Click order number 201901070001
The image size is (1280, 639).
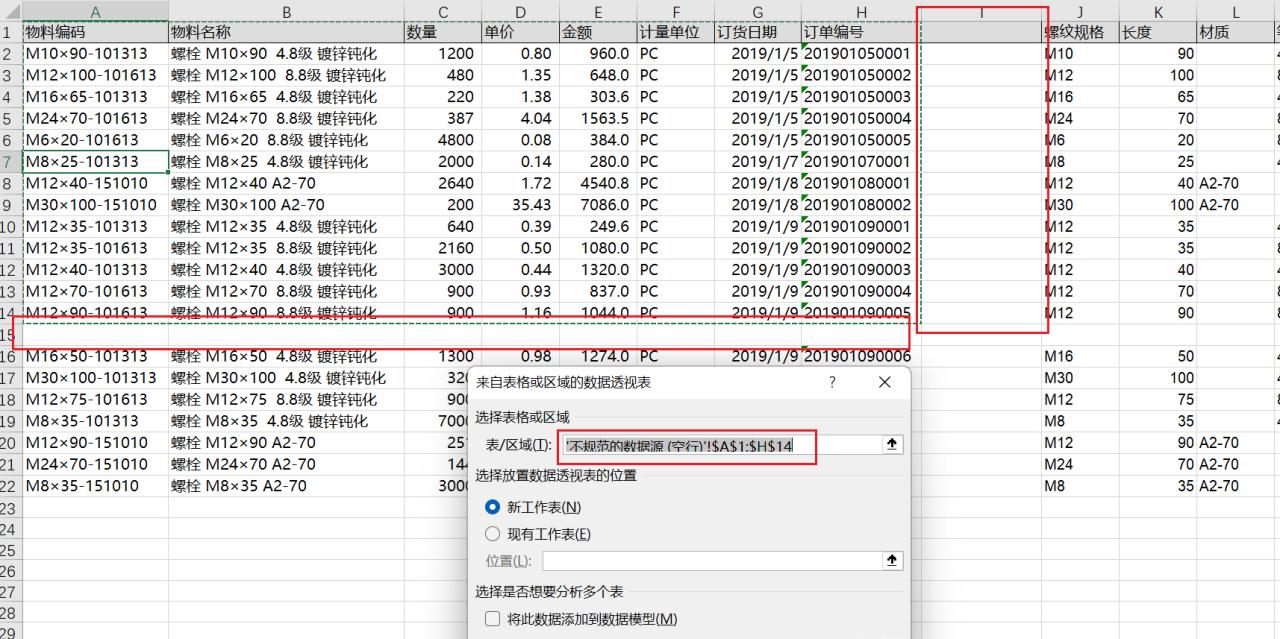click(x=860, y=161)
